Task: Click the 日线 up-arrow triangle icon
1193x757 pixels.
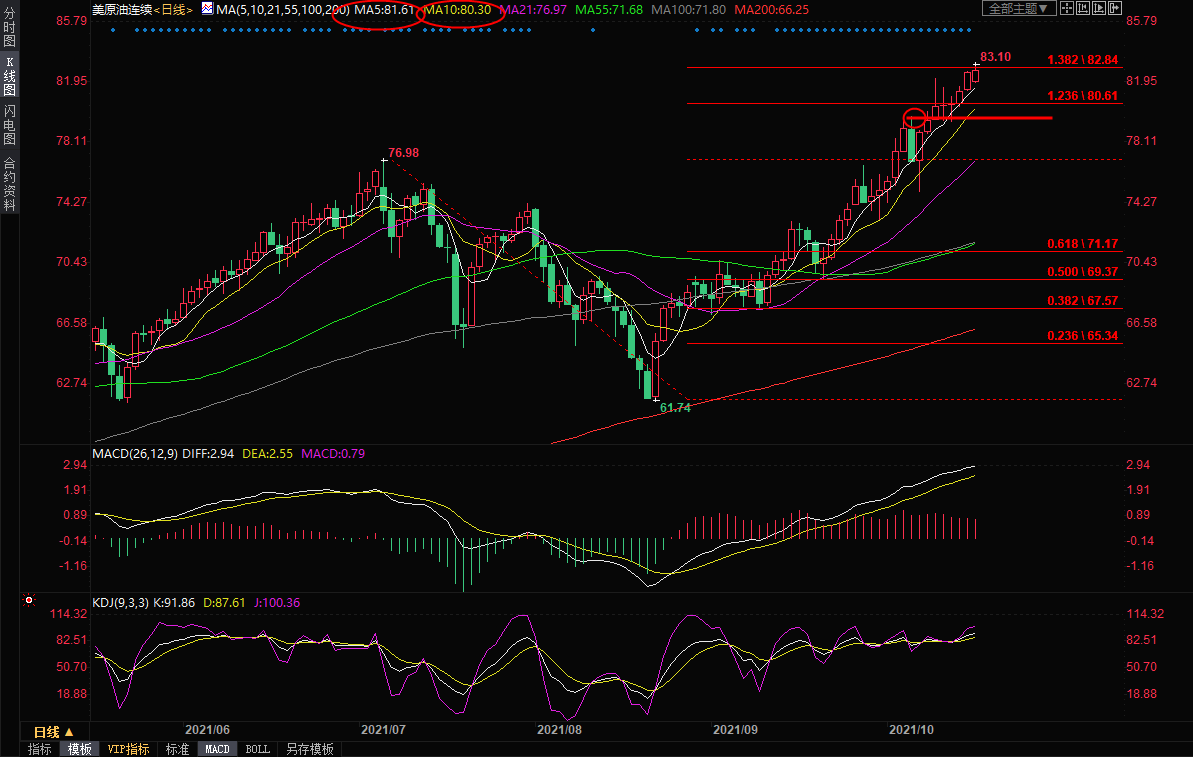Action: point(69,733)
